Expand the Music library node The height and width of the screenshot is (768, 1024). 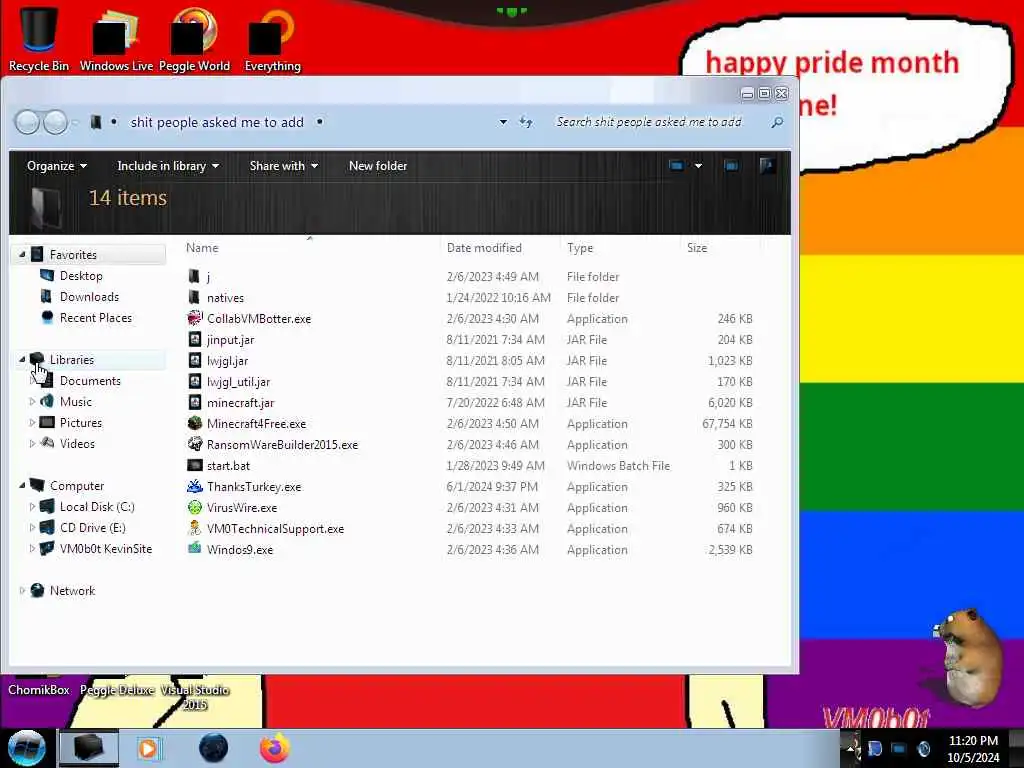click(32, 402)
